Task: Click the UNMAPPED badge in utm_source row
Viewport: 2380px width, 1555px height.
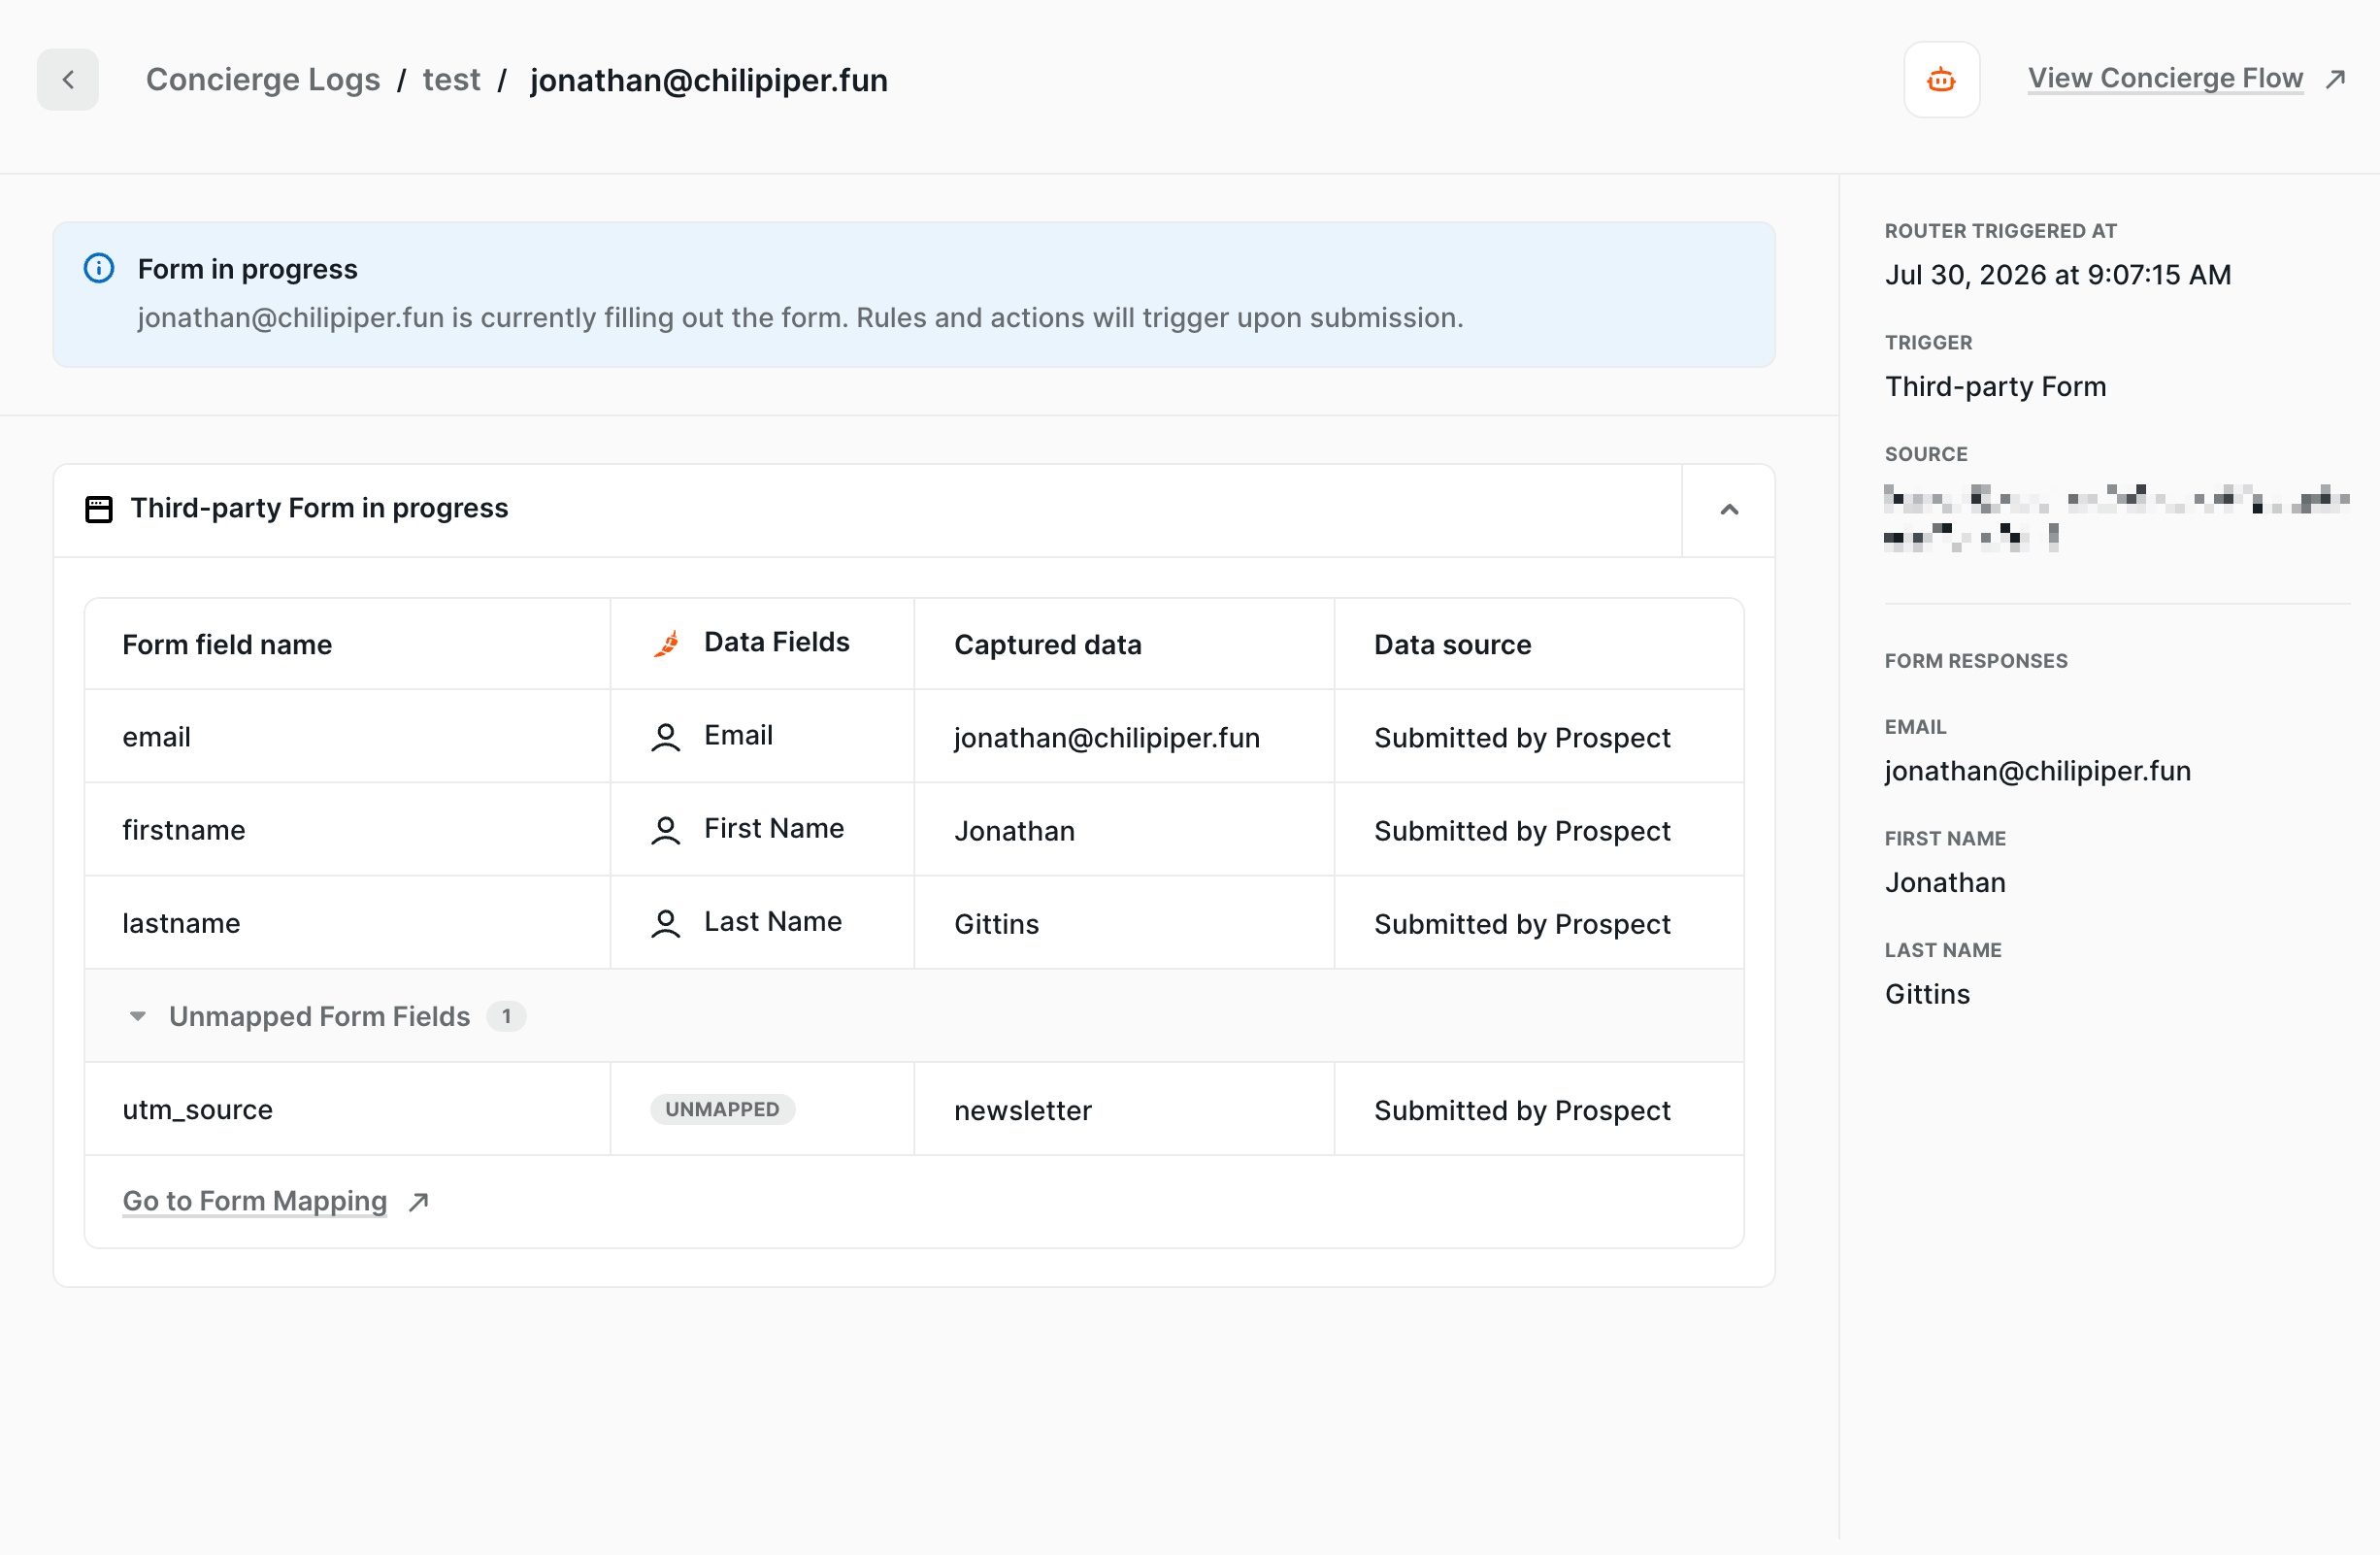Action: [722, 1109]
